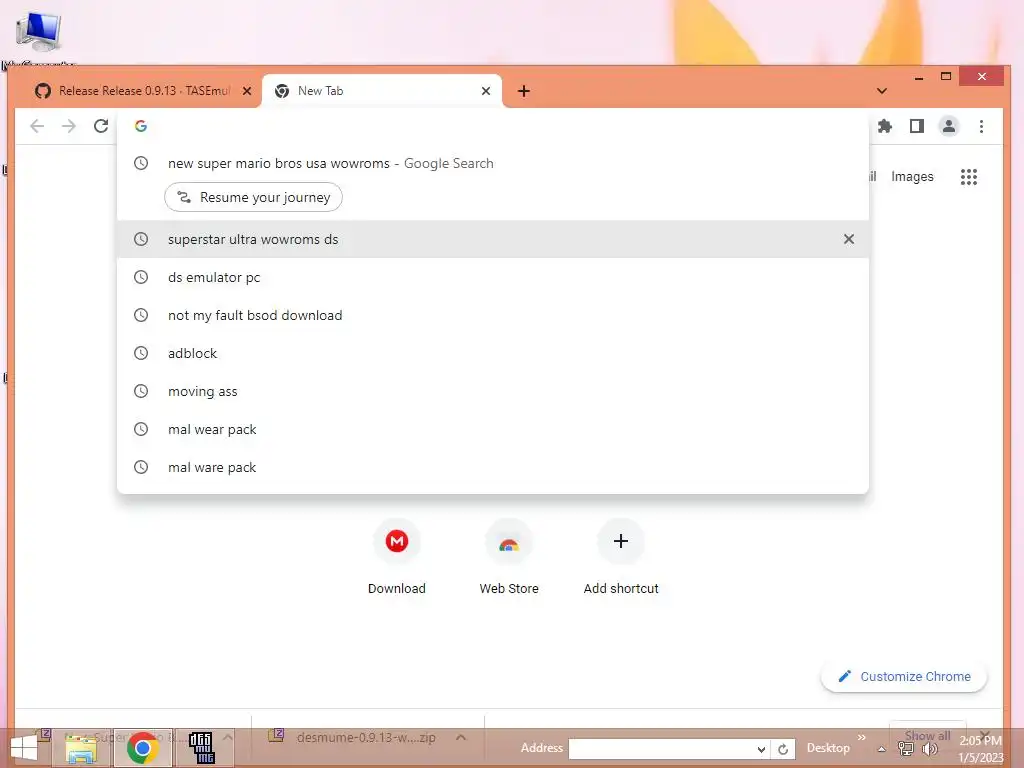Viewport: 1024px width, 768px height.
Task: Reload the page with the refresh icon
Action: [101, 126]
